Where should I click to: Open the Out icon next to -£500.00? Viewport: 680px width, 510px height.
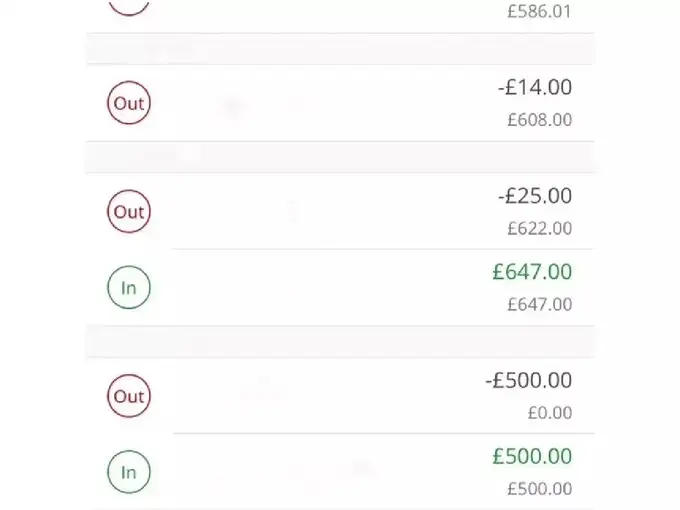129,396
